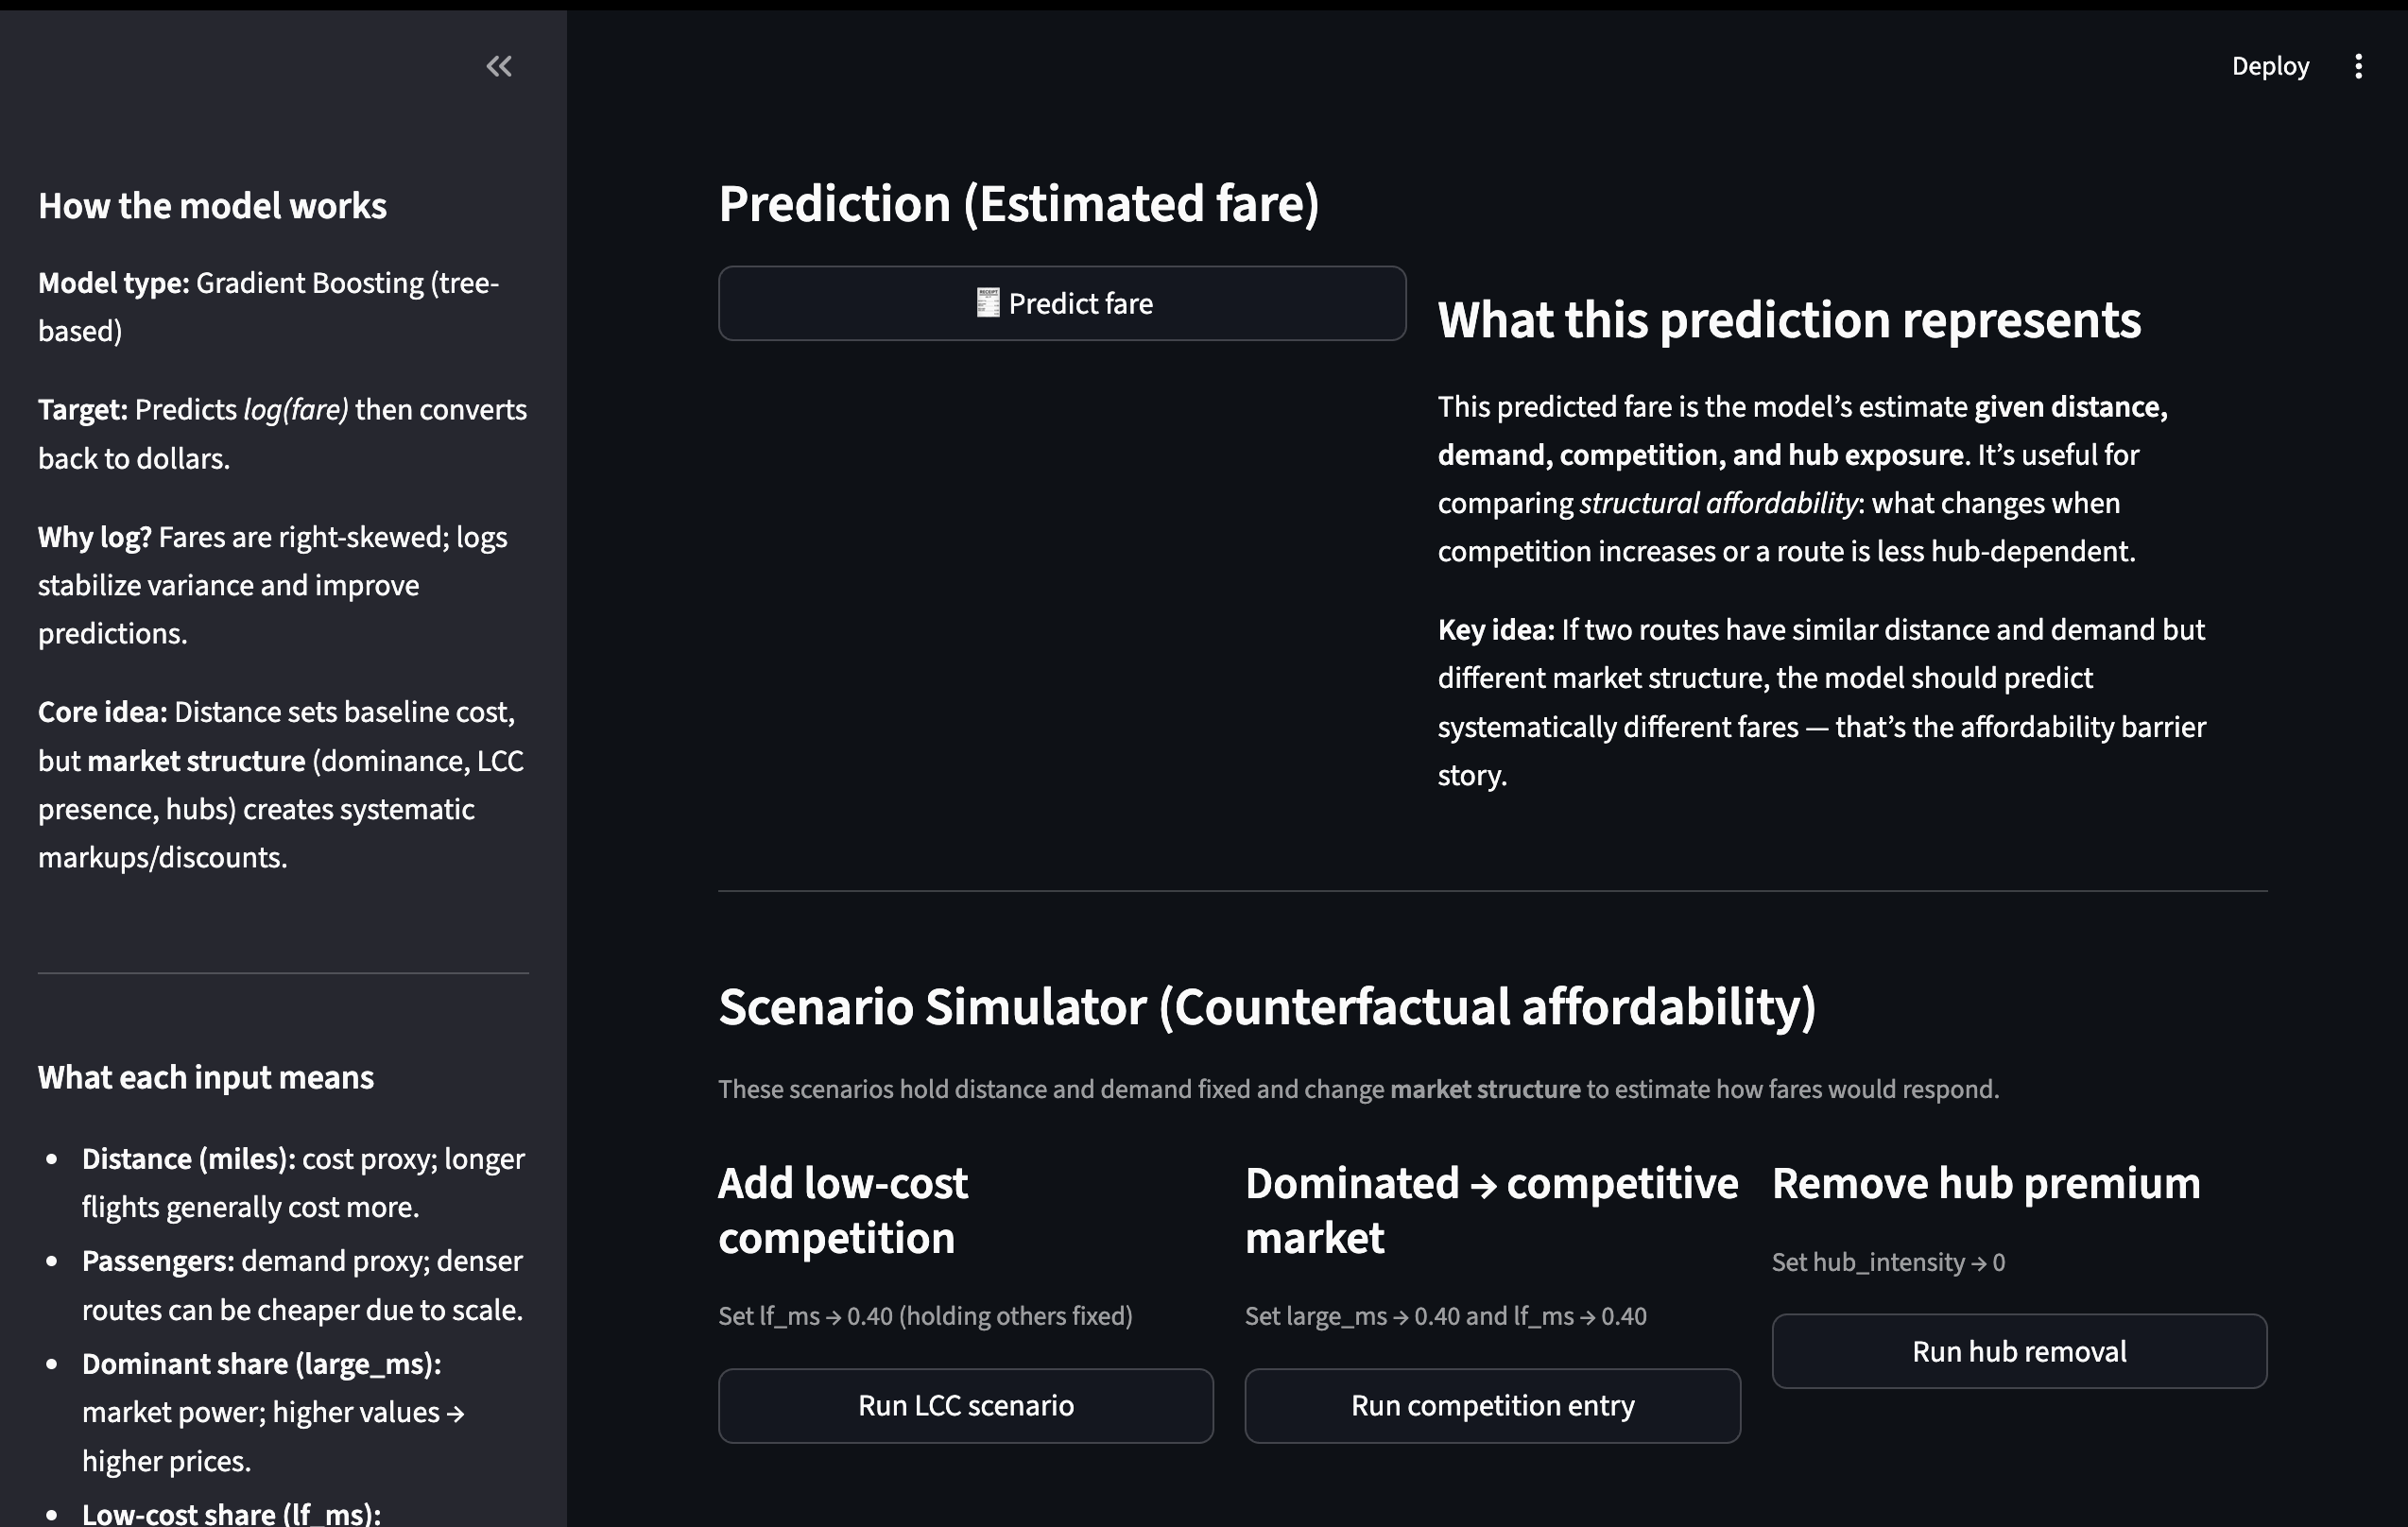Collapse the sidebar with the double-chevron icon

point(499,66)
